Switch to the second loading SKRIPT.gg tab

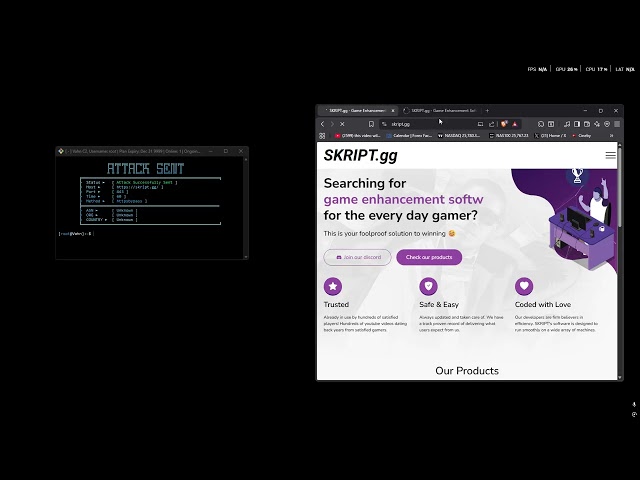440,111
